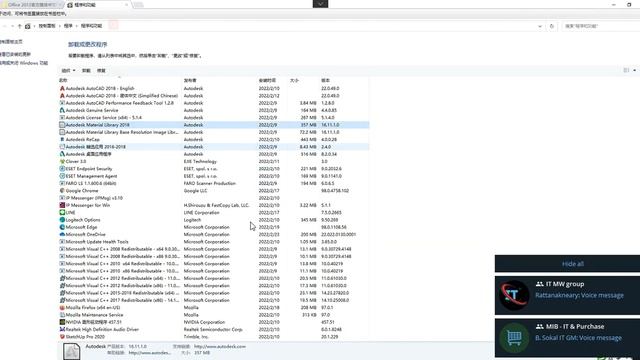Select the 程序和功能 tab
Screen dimensions: 640x360
point(97,4)
